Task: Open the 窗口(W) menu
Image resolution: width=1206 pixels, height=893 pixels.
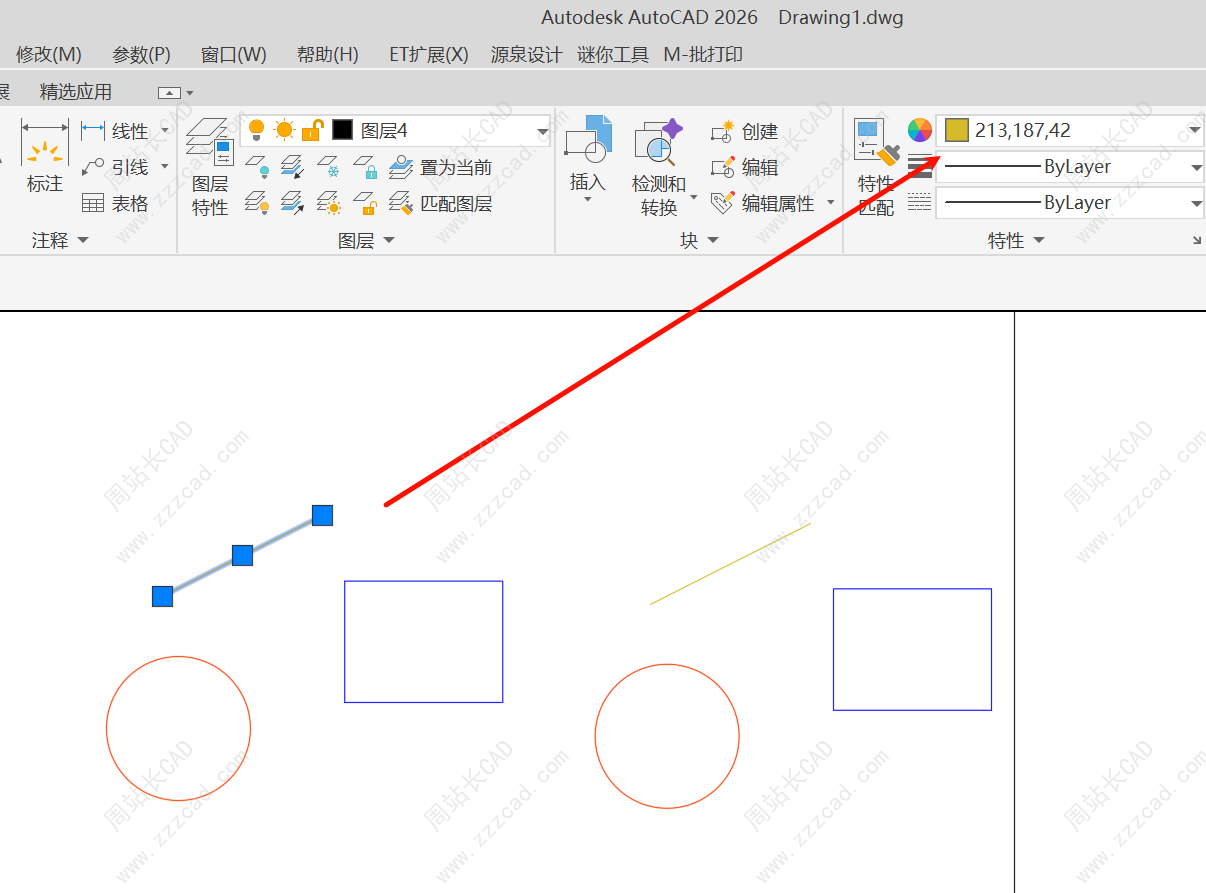Action: pos(233,54)
